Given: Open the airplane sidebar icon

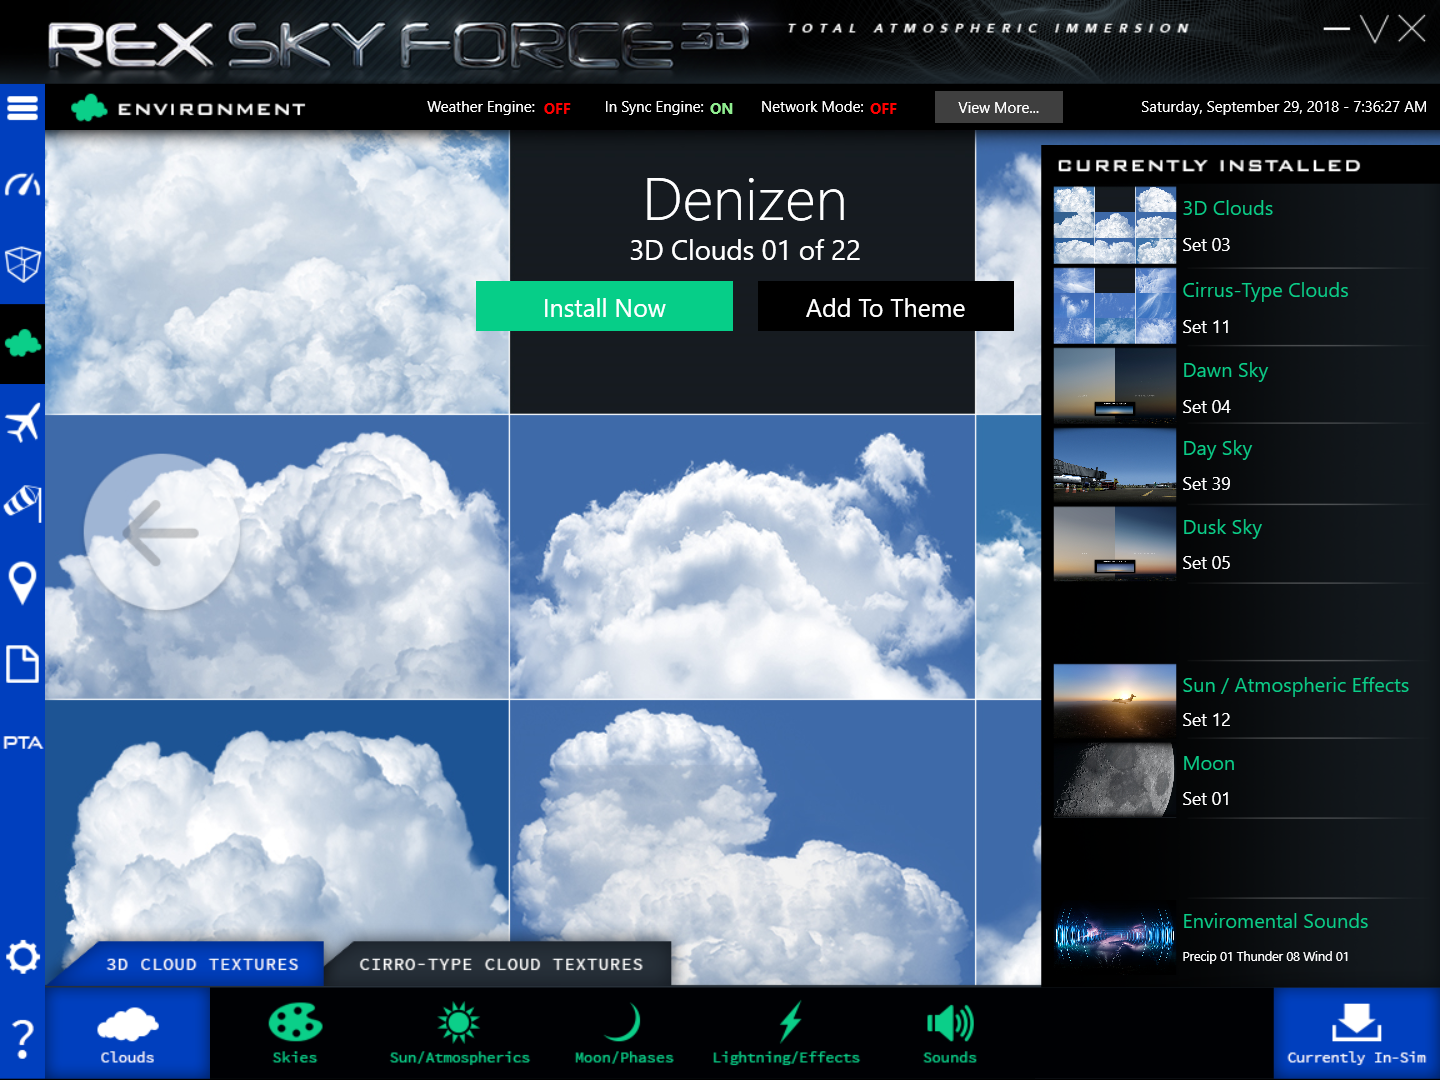Looking at the screenshot, I should [x=22, y=423].
